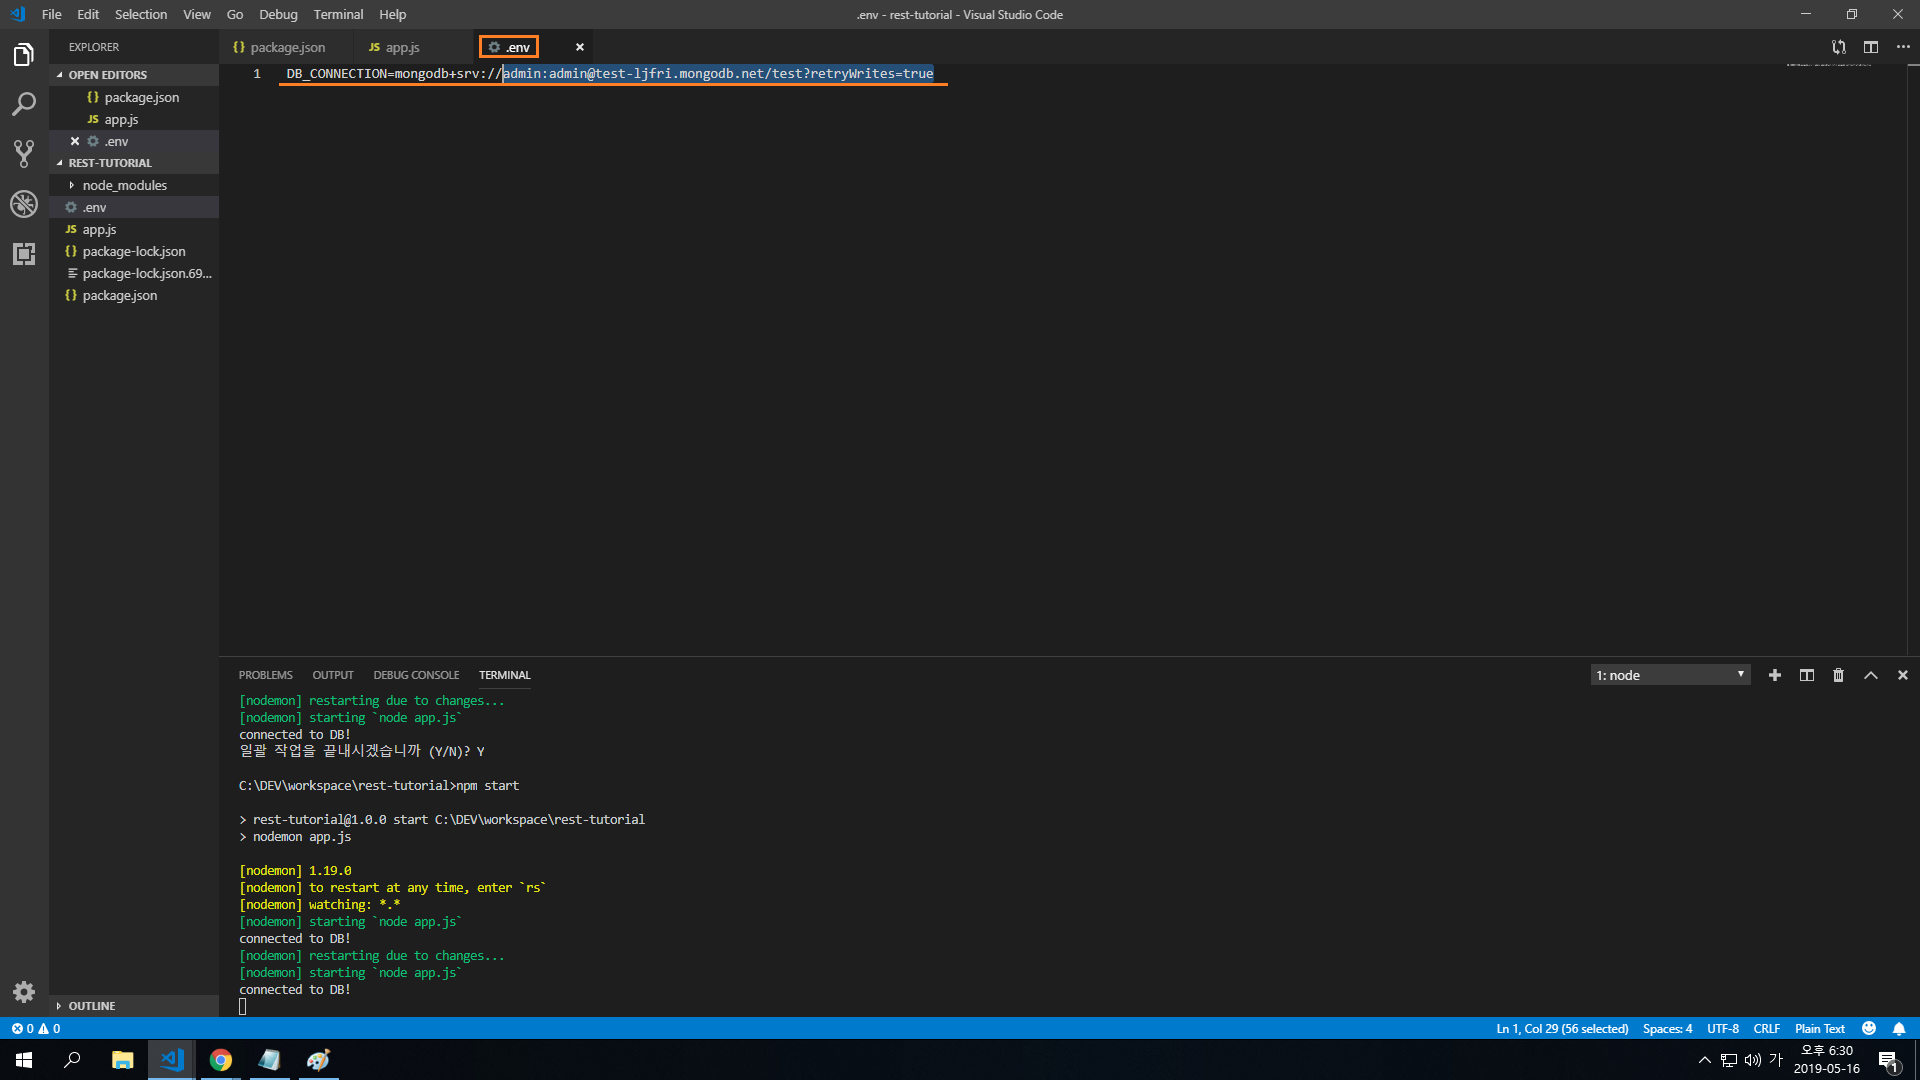Screen dimensions: 1920x1080
Task: Click Ln 1, Col 29 go to line
Action: click(x=1562, y=1028)
